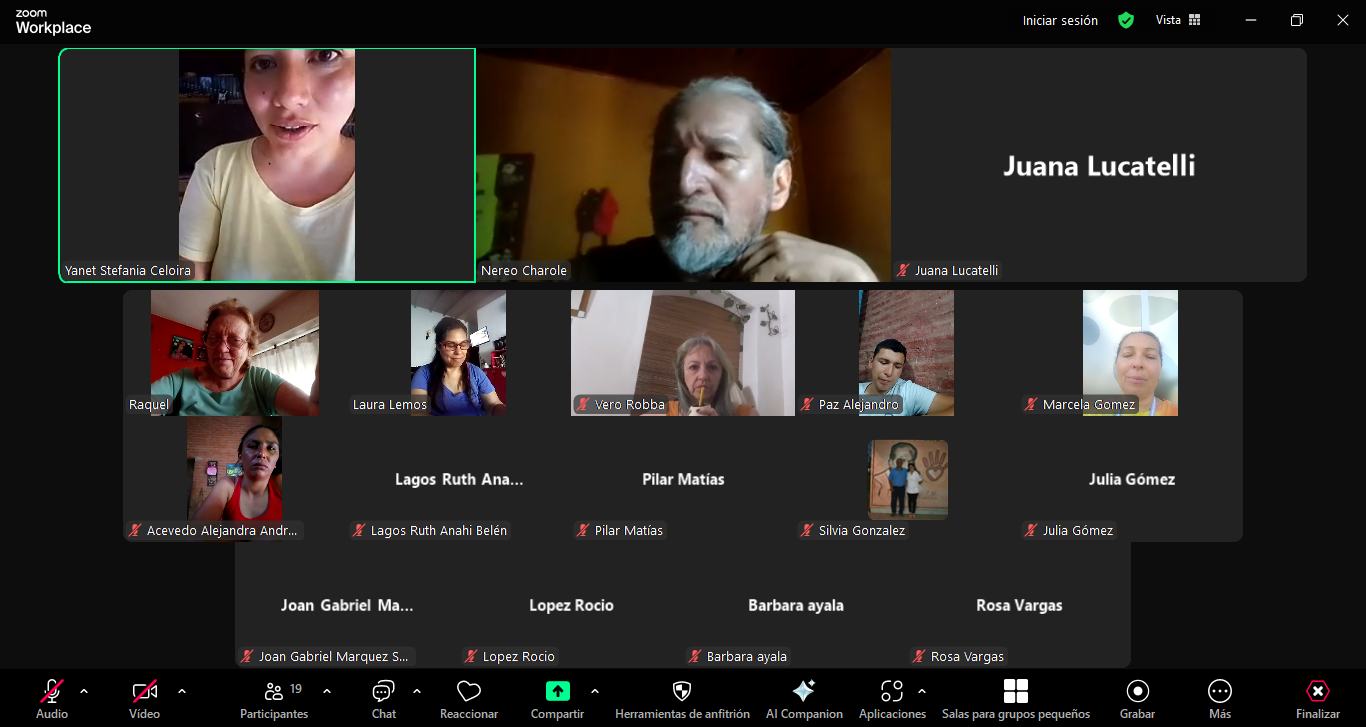
Task: Expand the audio options arrow
Action: tap(84, 691)
